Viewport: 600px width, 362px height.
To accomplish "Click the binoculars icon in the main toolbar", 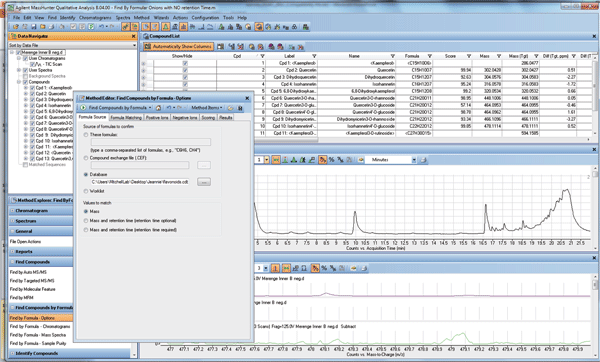I will click(x=294, y=27).
